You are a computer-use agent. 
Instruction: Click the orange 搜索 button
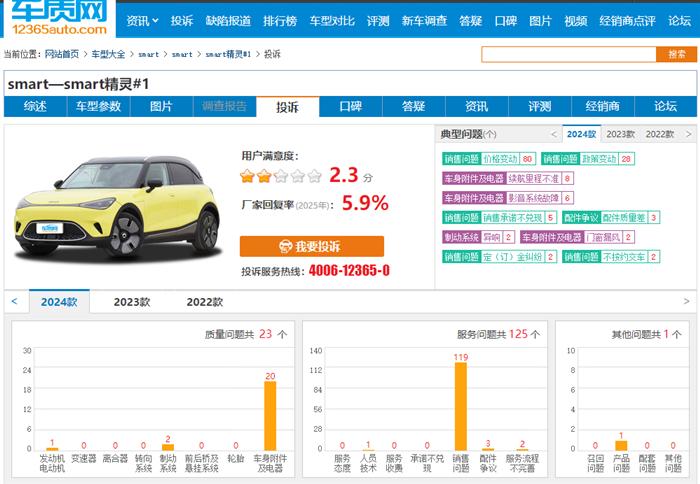(676, 54)
